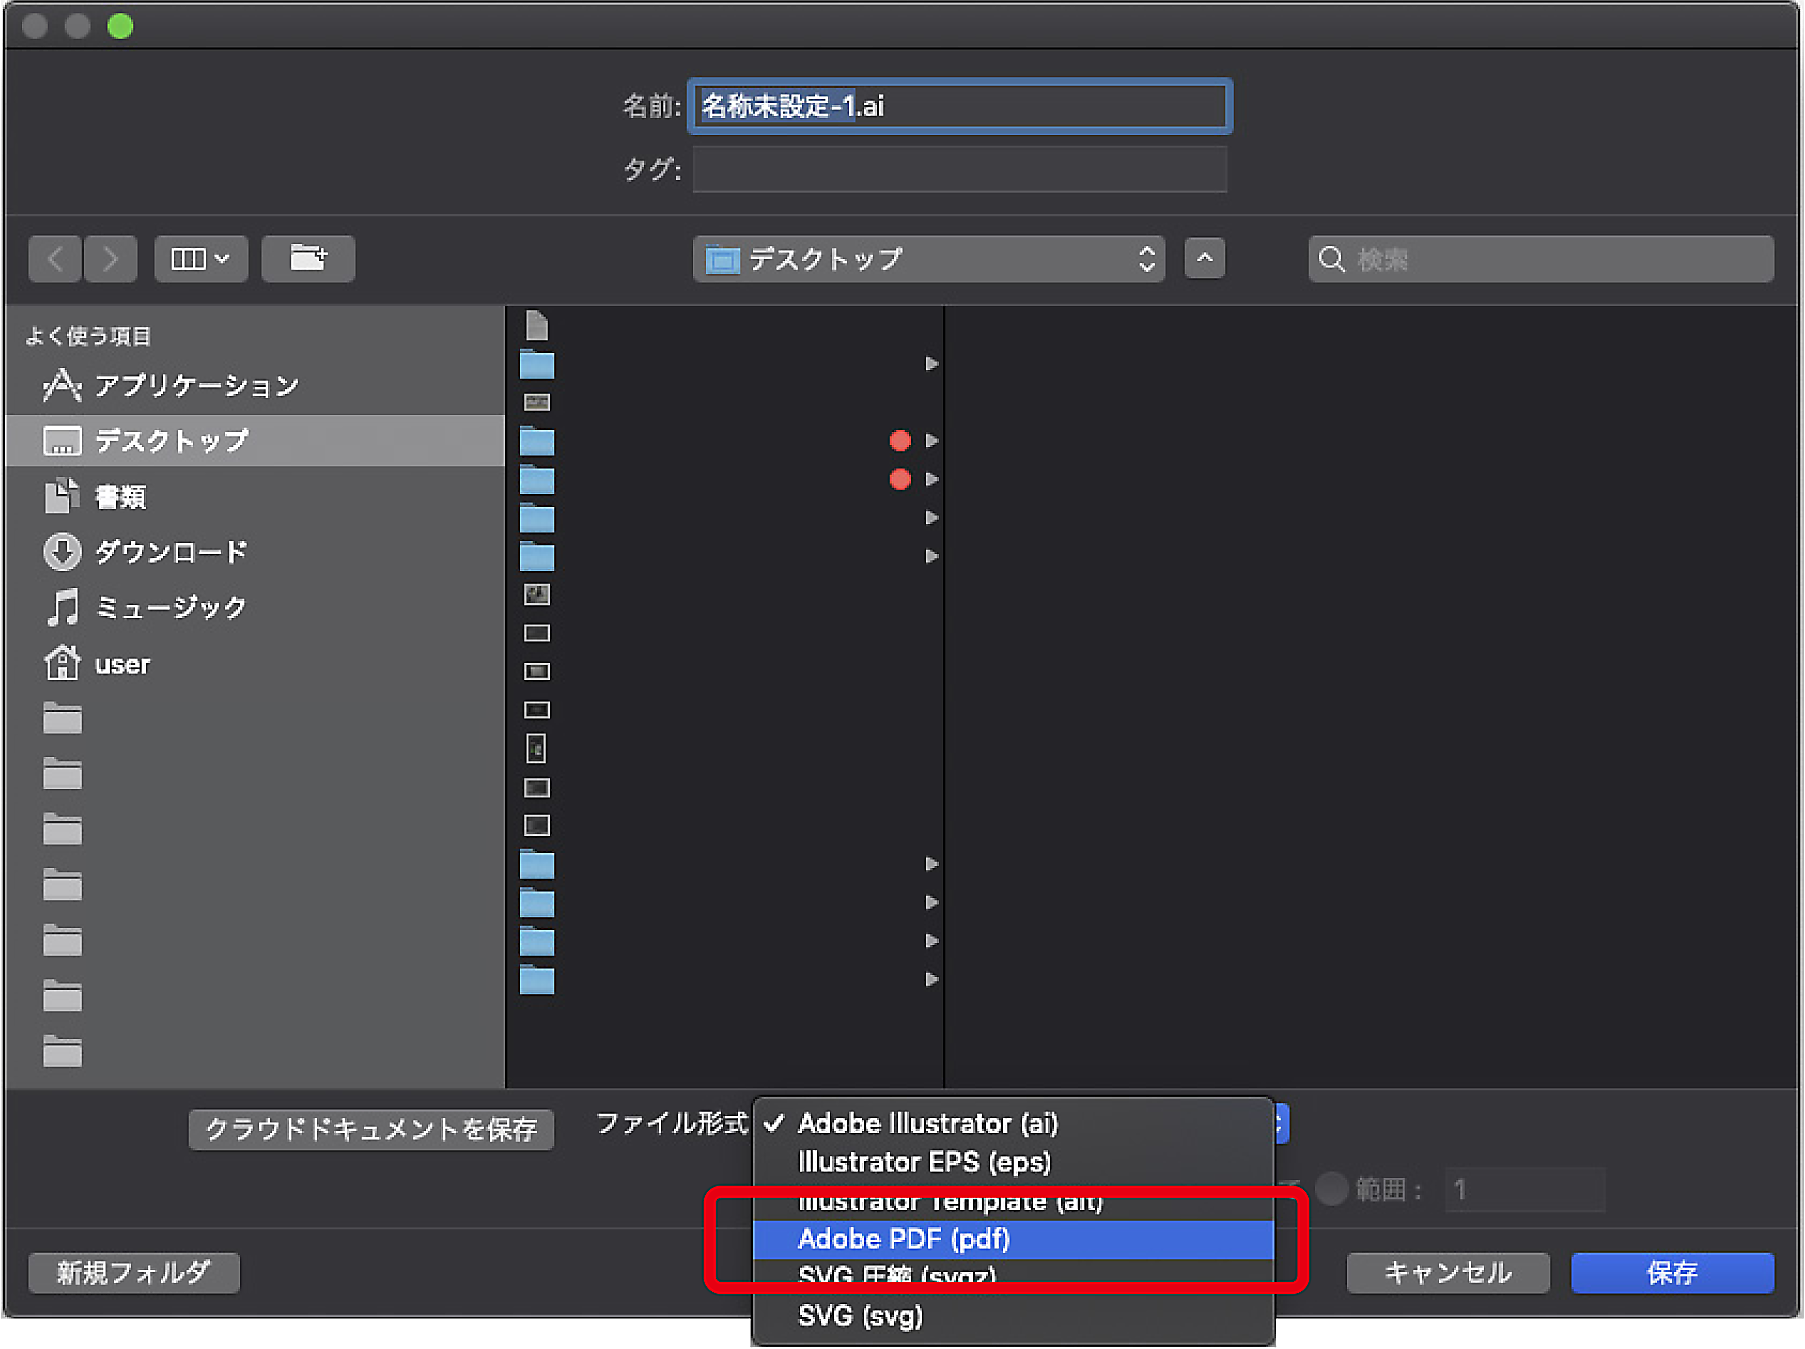The image size is (1805, 1349).
Task: Open Music folder in sidebar
Action: tap(170, 608)
